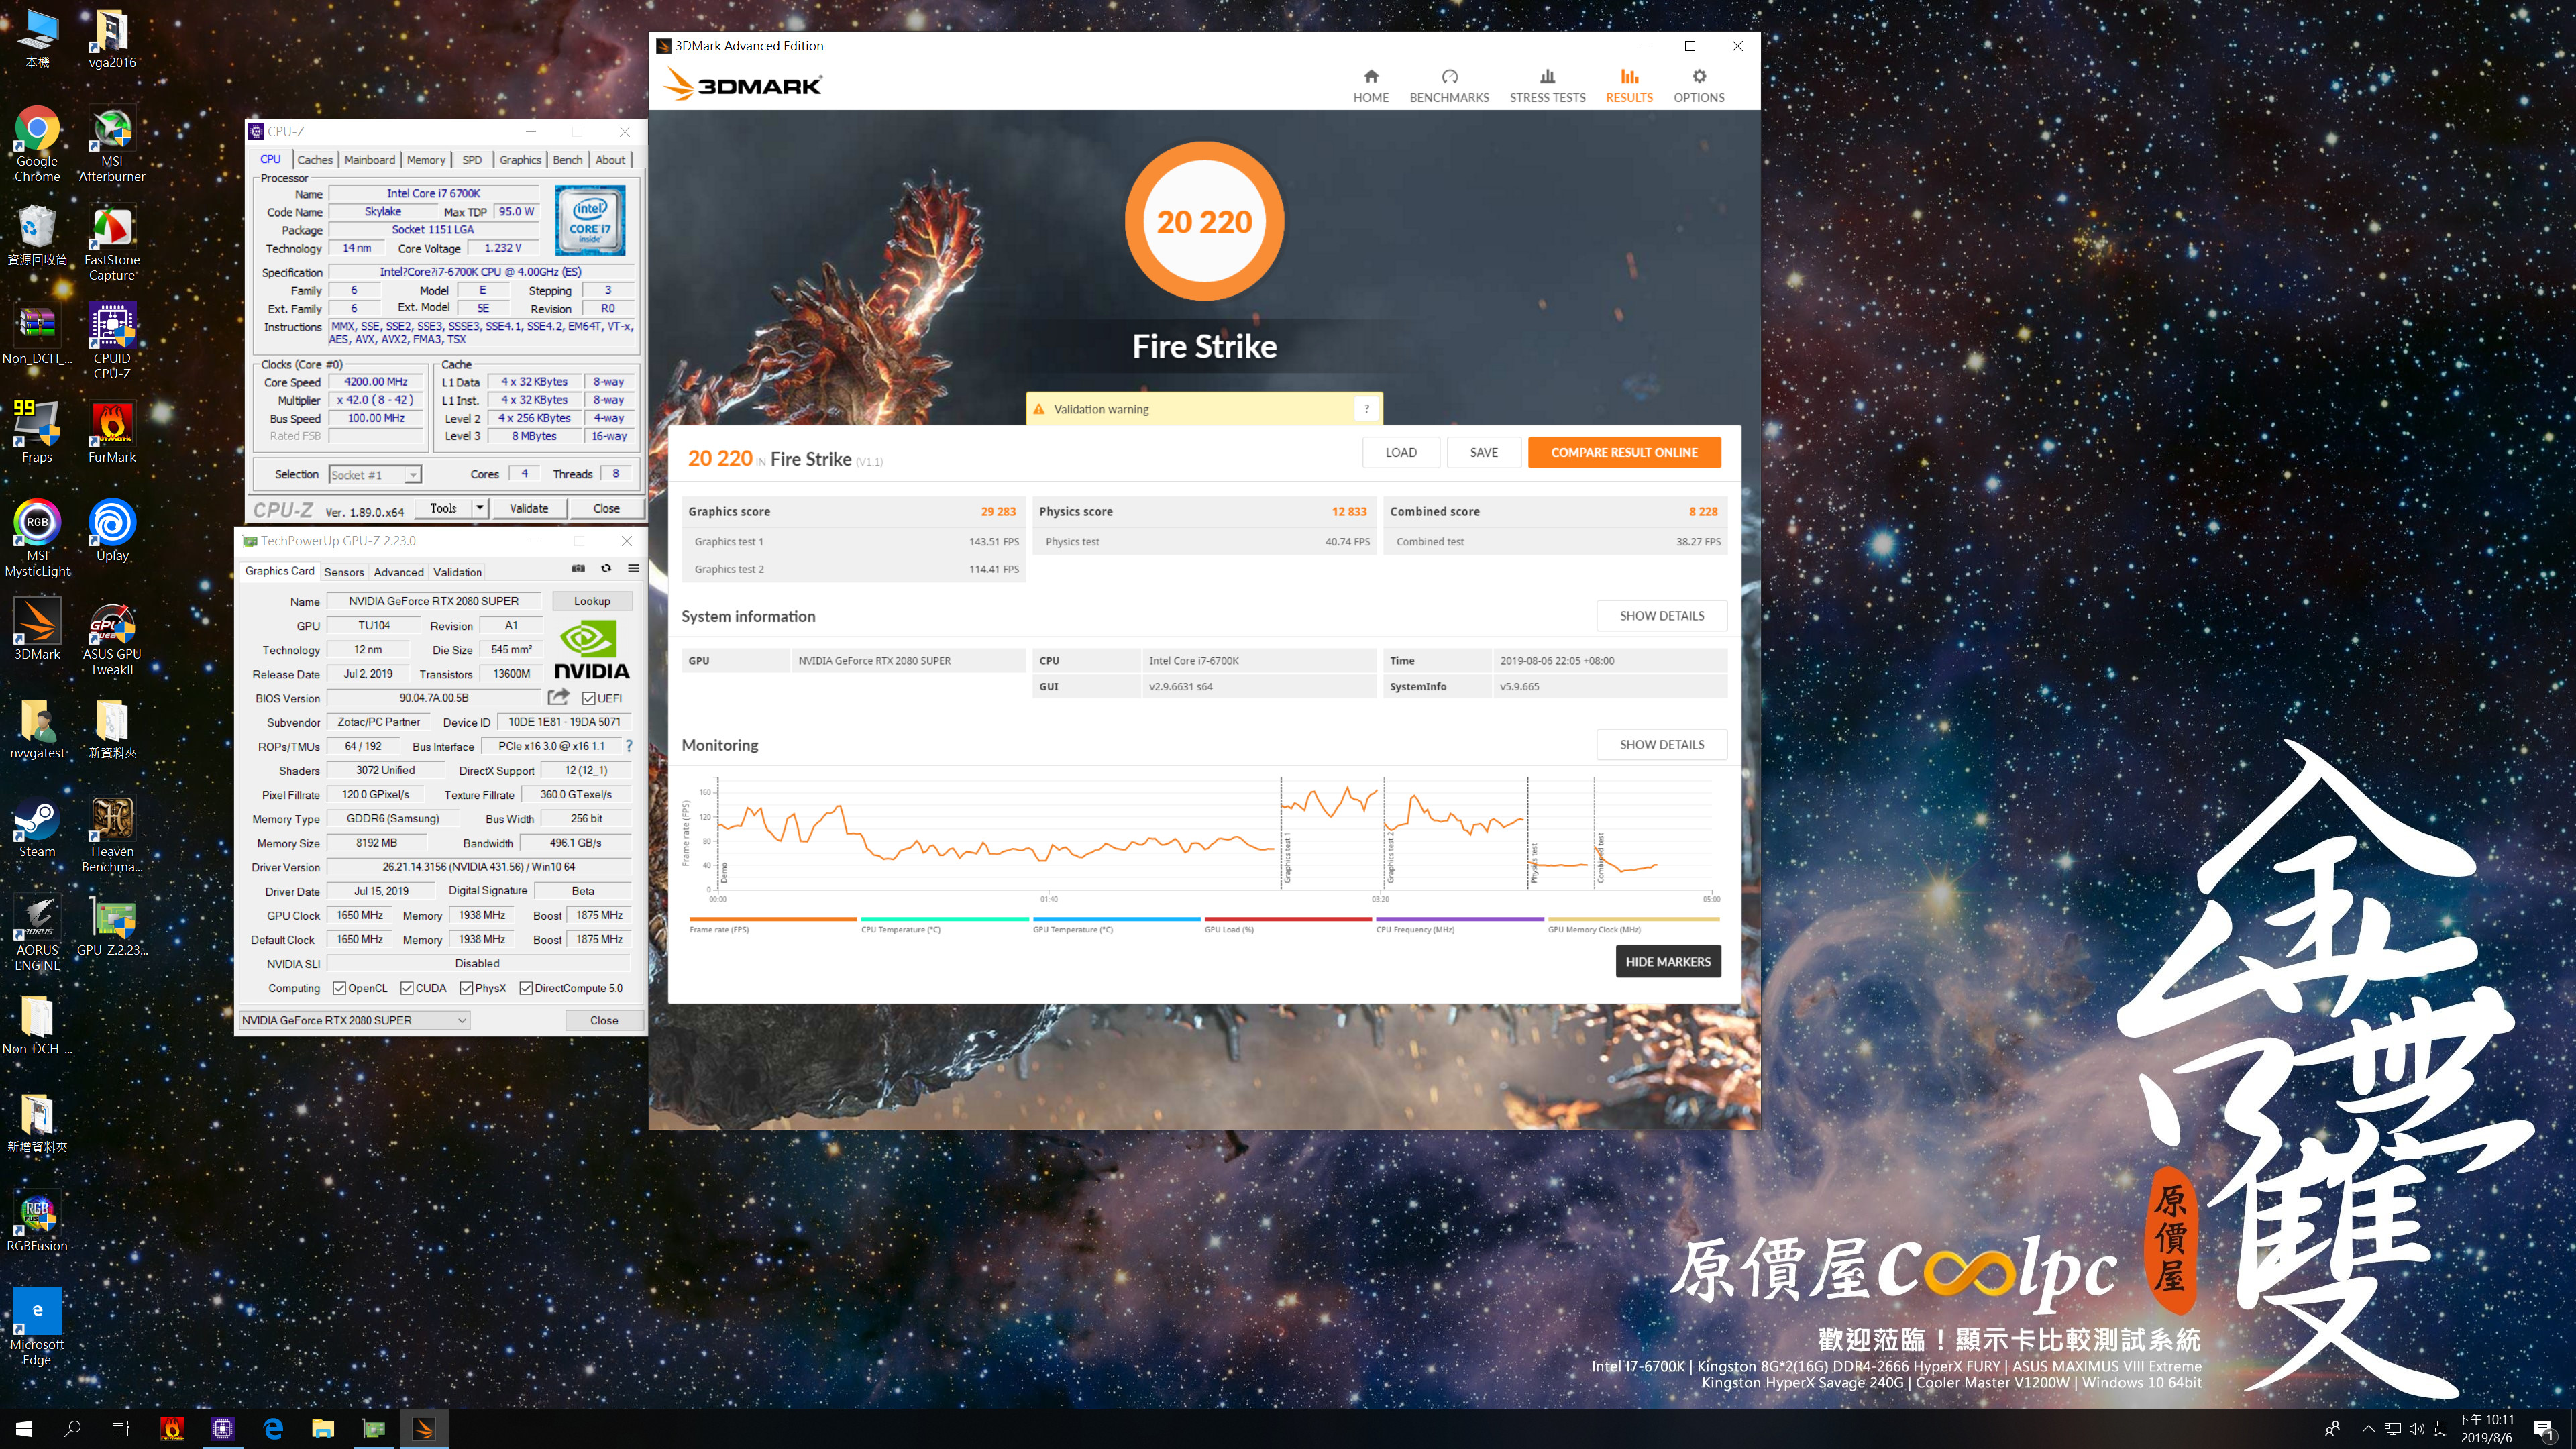2576x1449 pixels.
Task: Open BENCHMARKS section in 3DMark
Action: pyautogui.click(x=1449, y=86)
